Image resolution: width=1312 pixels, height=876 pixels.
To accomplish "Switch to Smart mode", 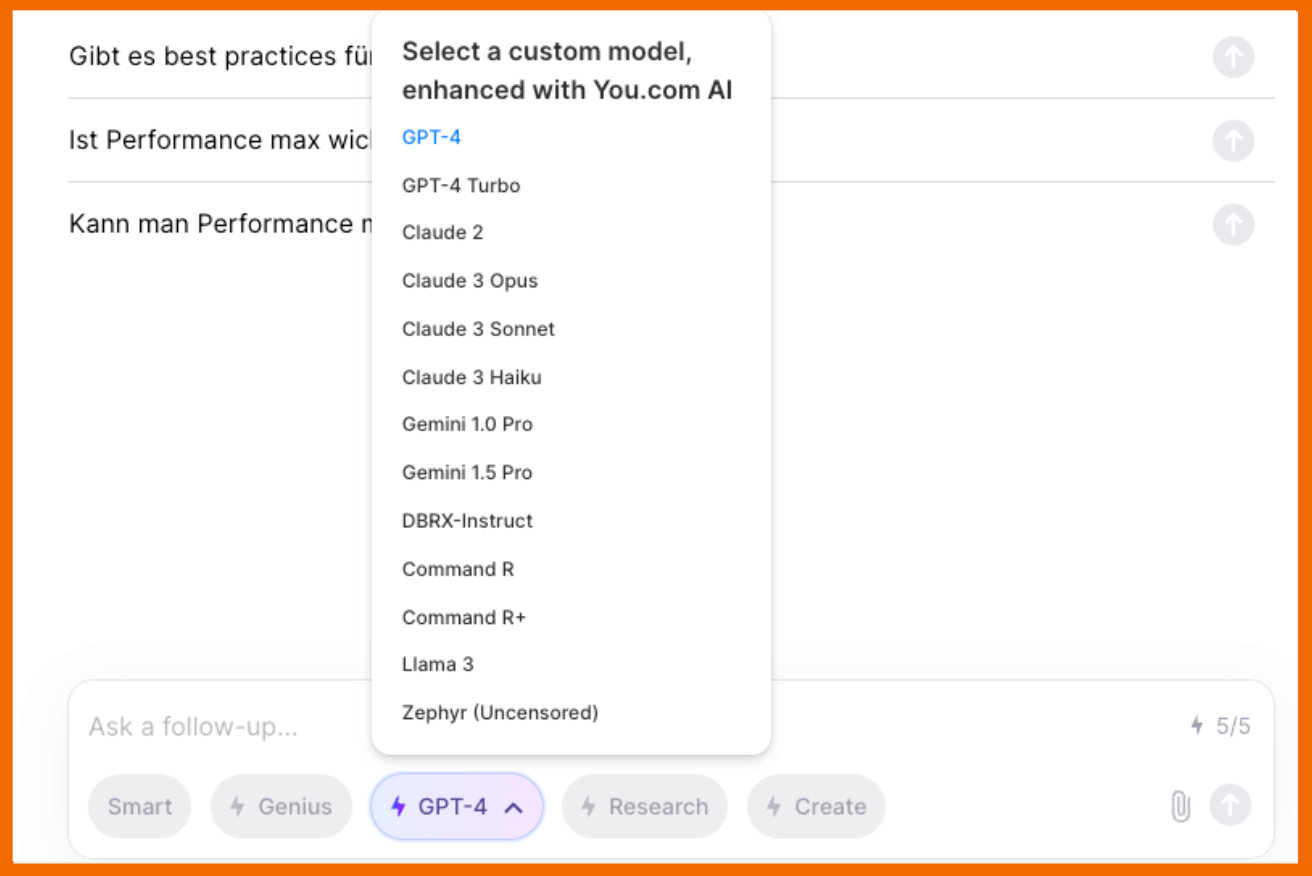I will click(139, 807).
